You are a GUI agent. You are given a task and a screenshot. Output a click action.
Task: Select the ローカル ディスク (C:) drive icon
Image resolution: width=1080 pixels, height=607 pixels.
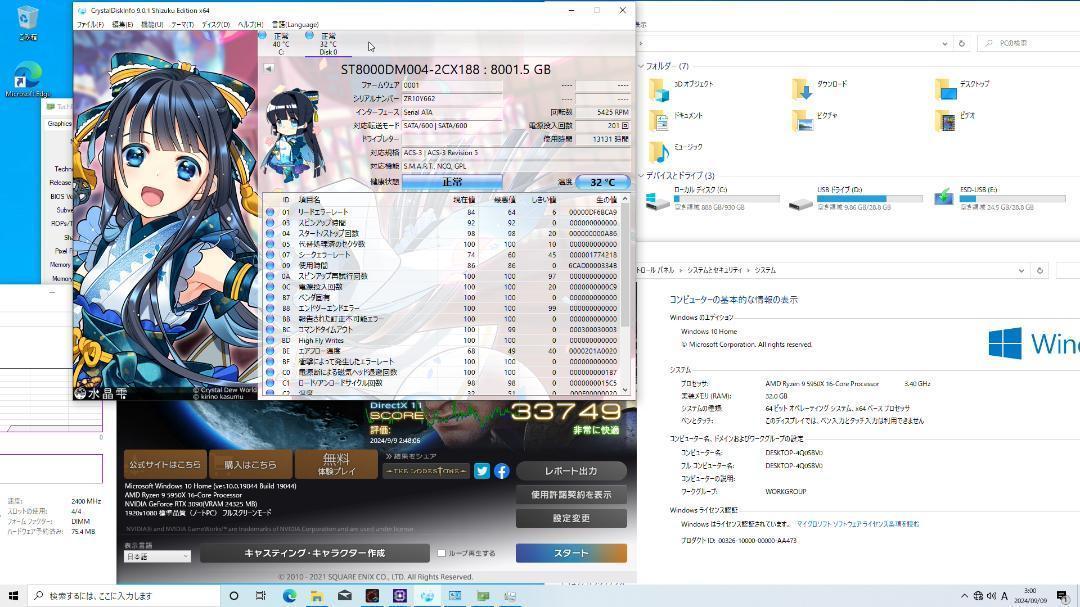[x=658, y=200]
